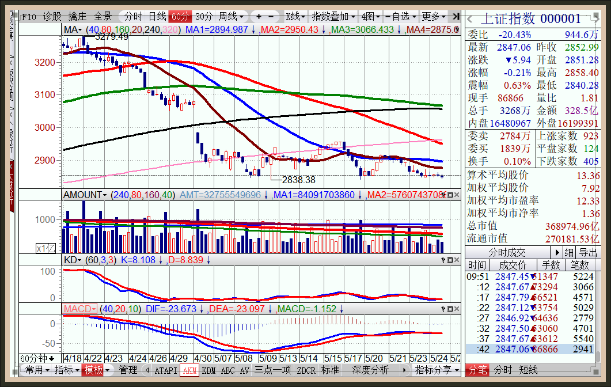Collapse side panel with double arrow icon

click(x=456, y=17)
